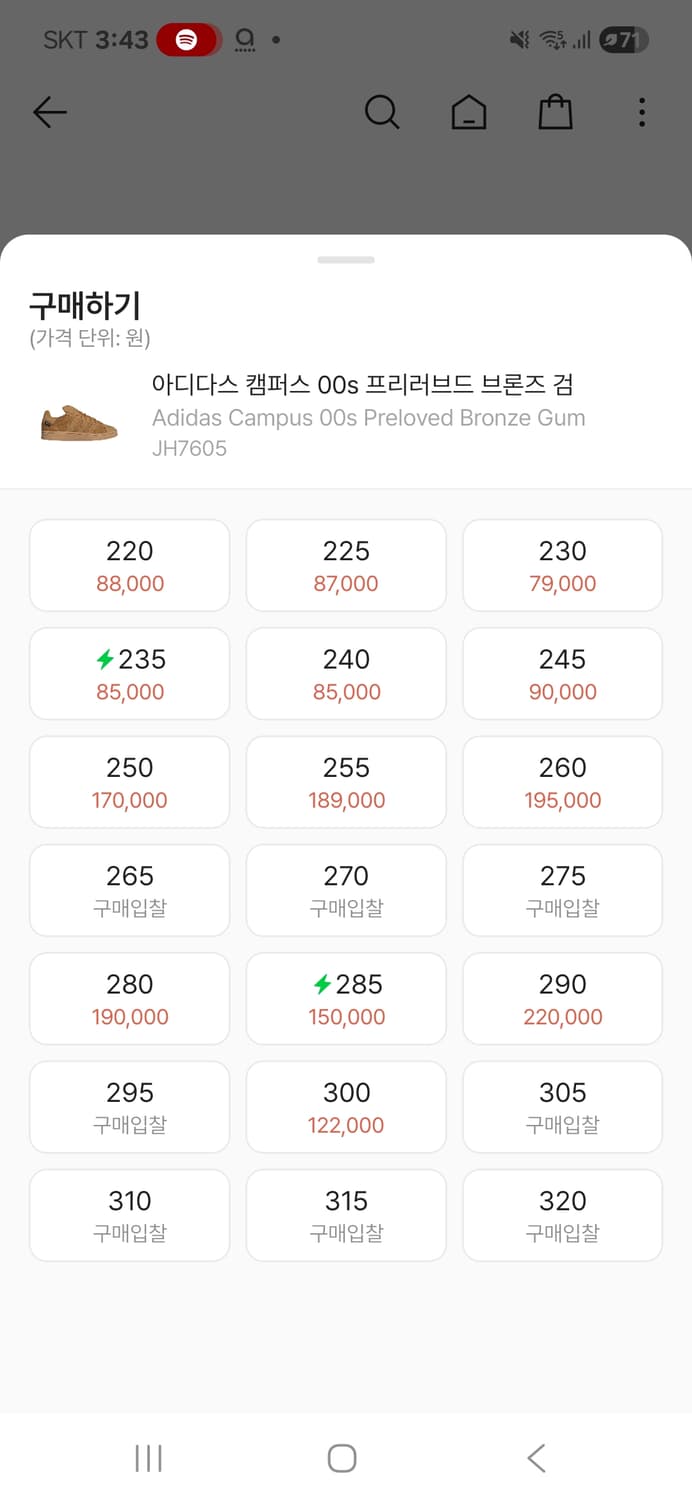
Task: Place purchase bid for size 320
Action: (x=562, y=1215)
